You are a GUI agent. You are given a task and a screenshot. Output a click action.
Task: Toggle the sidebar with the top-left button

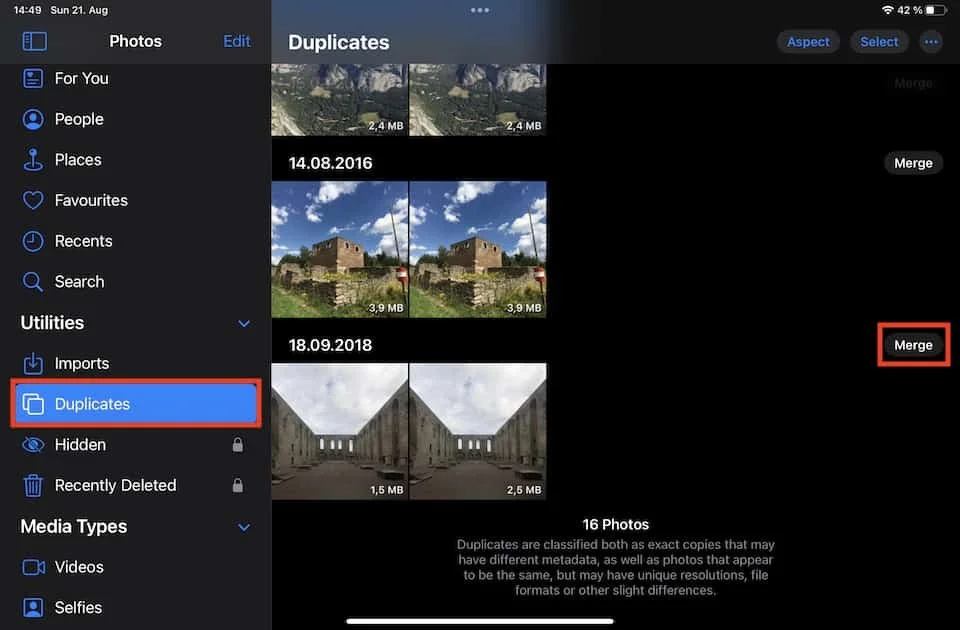(34, 41)
